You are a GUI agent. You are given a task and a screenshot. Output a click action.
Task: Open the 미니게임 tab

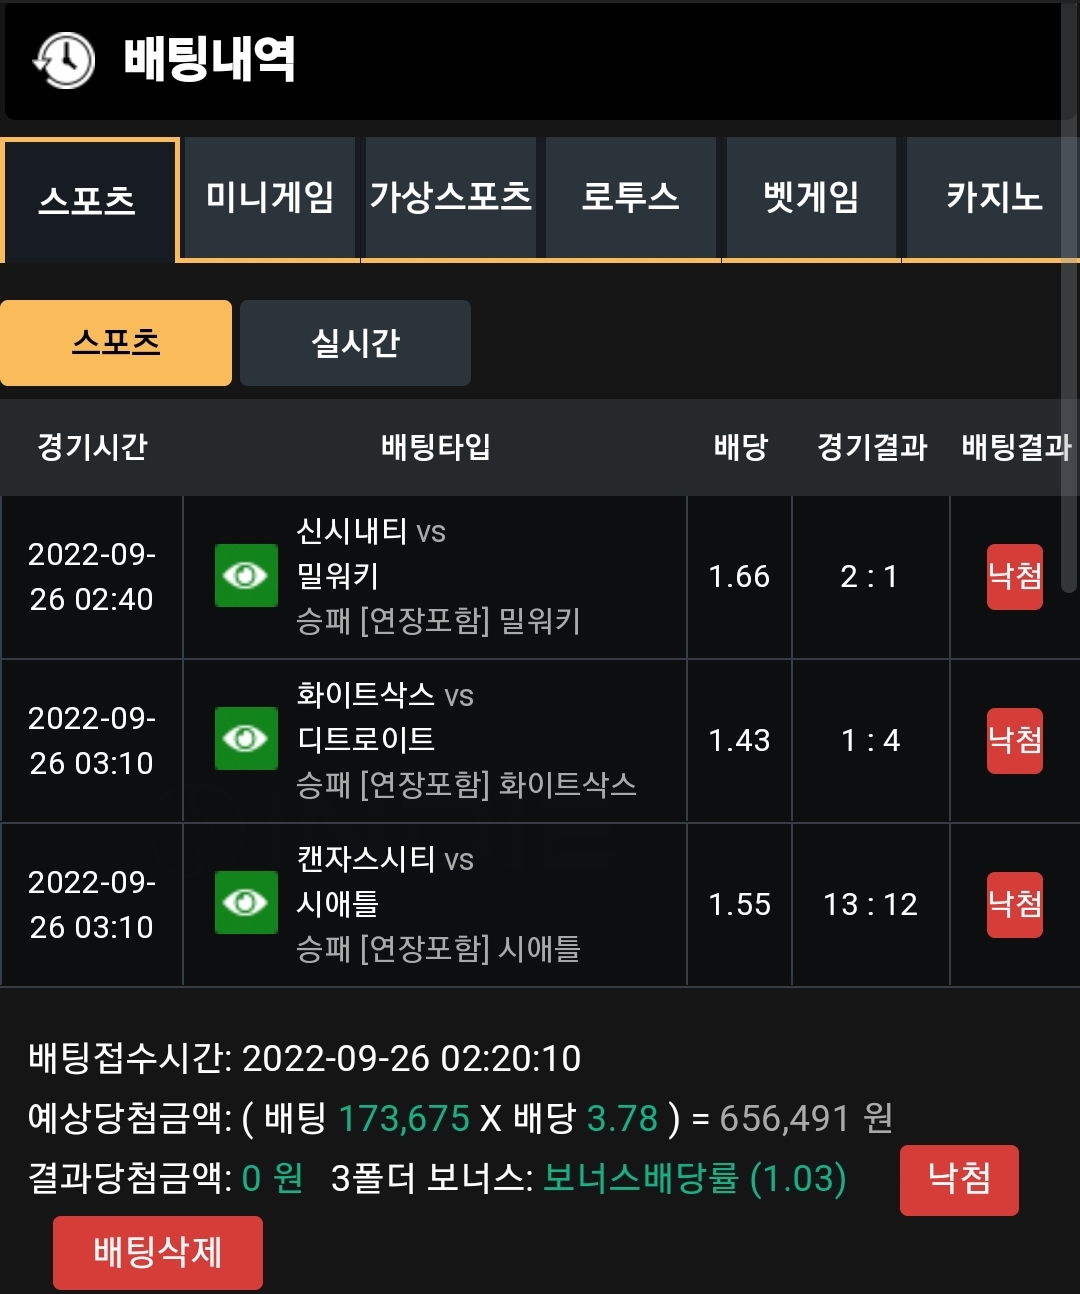[270, 198]
